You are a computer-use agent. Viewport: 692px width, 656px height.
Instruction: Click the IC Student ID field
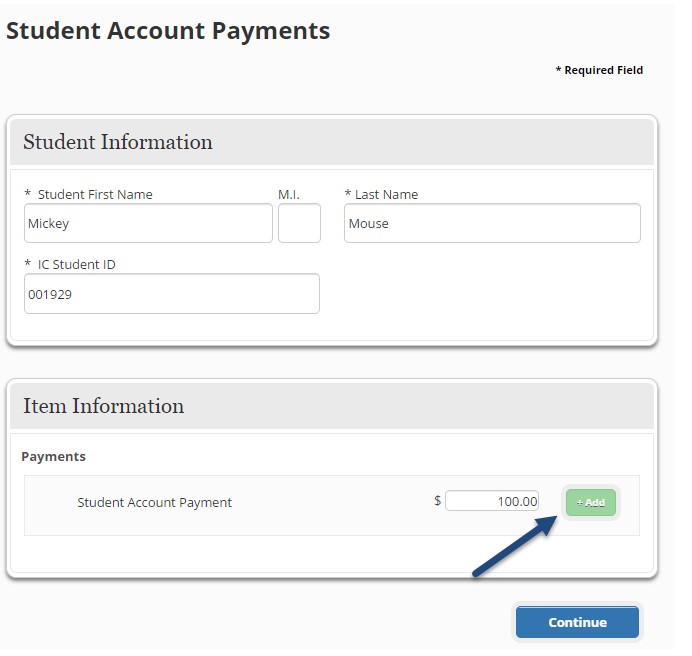click(172, 294)
